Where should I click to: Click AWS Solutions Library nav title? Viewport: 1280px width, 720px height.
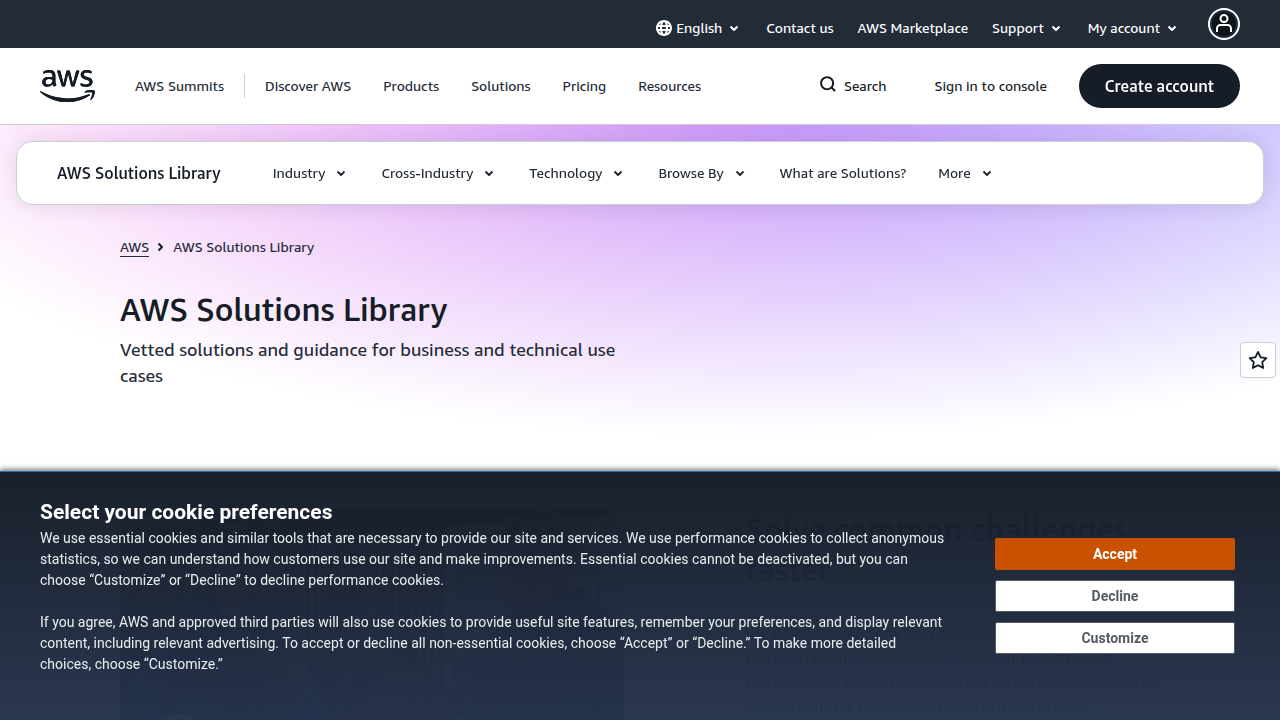click(x=139, y=173)
